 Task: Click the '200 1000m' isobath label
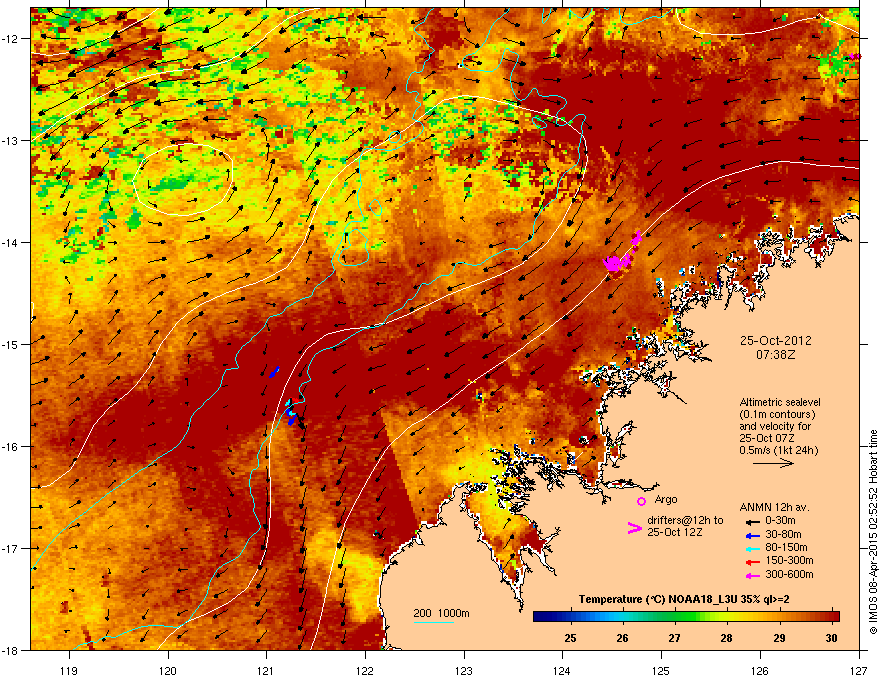(x=441, y=613)
